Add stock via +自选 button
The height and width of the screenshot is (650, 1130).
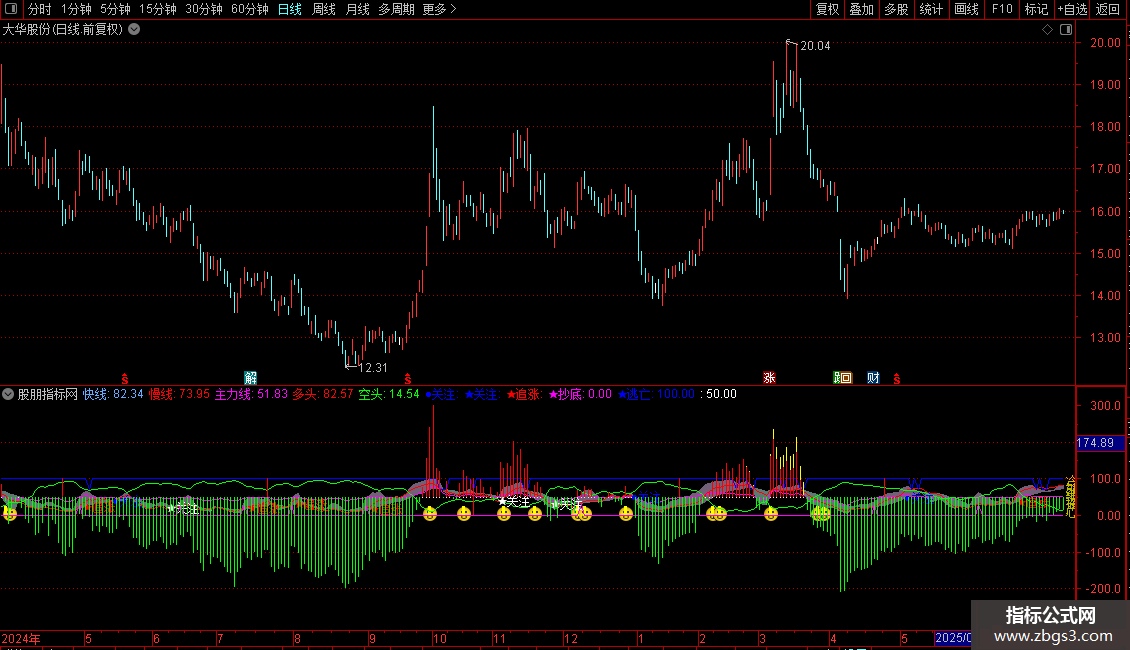(x=1072, y=9)
